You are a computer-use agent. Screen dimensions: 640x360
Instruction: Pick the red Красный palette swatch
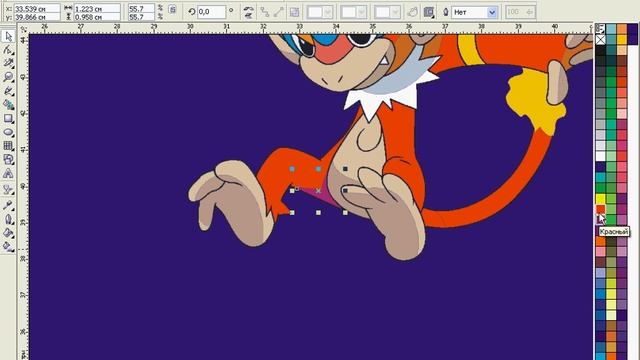coord(600,209)
